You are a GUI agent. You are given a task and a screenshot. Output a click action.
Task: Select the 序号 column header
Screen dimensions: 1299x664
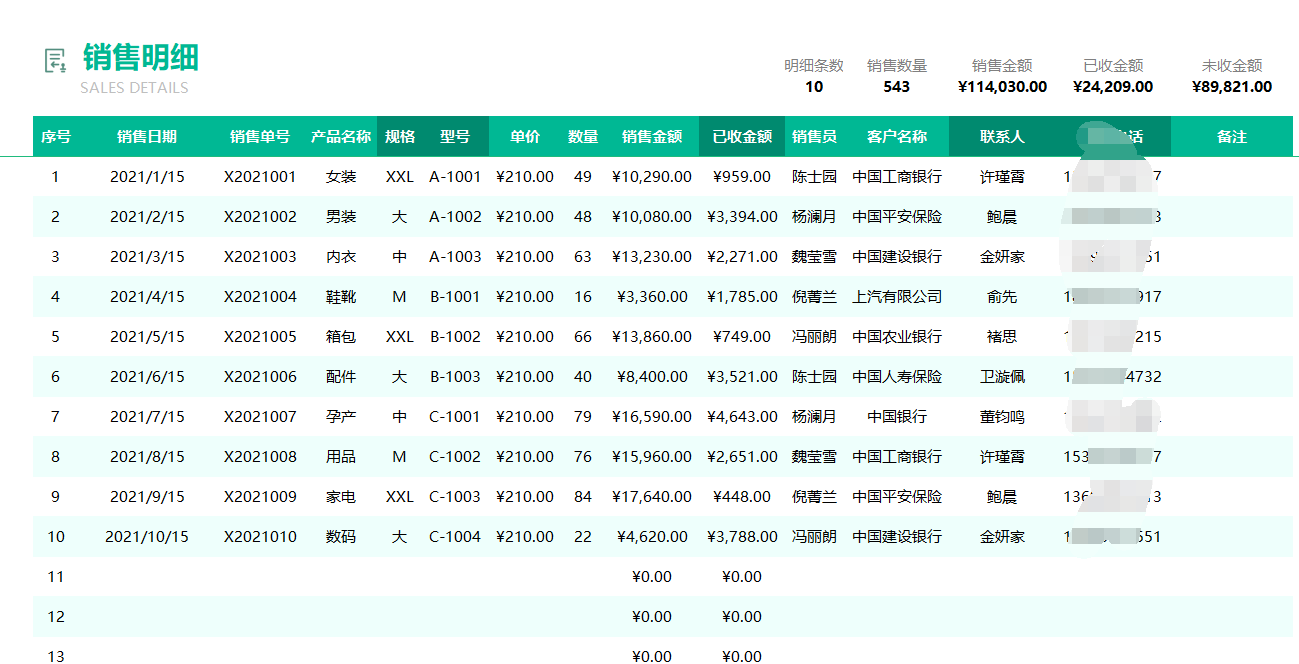coord(55,137)
